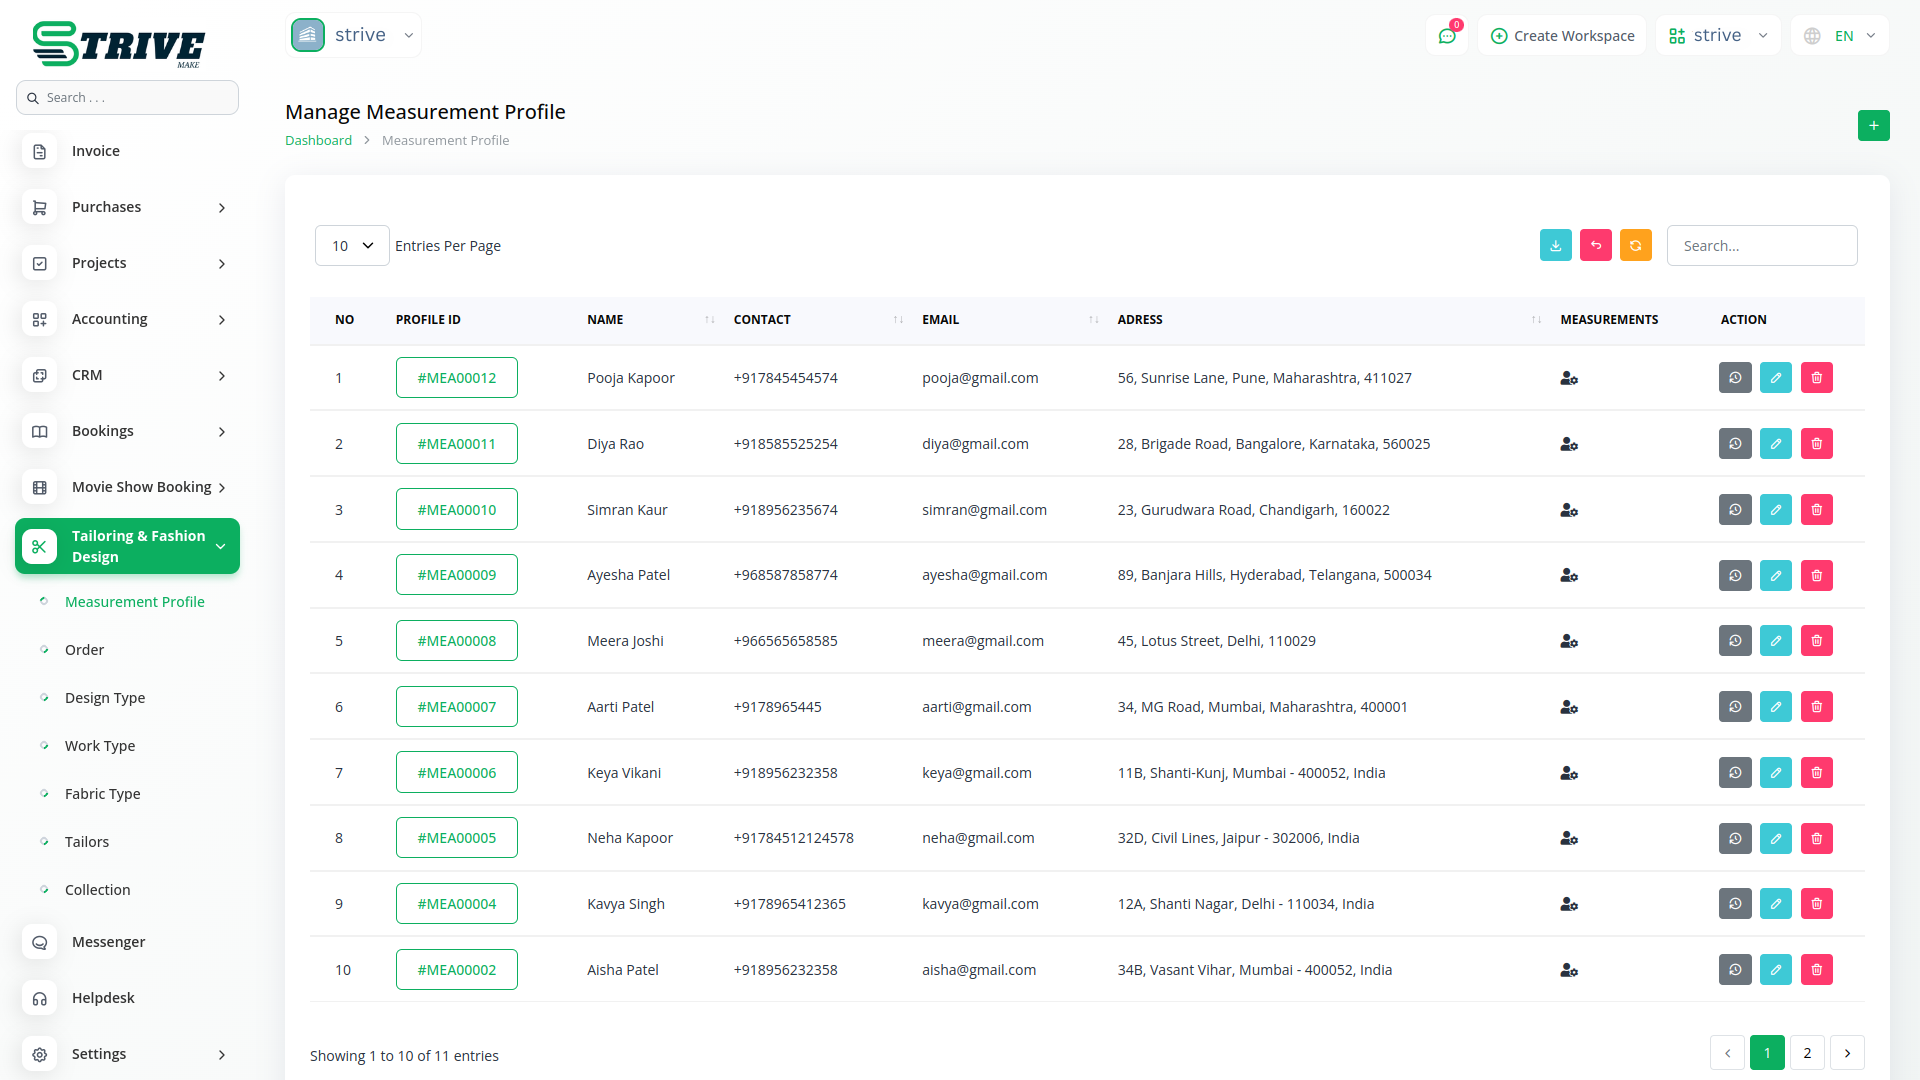
Task: Click the orange refresh icon button
Action: (x=1635, y=246)
